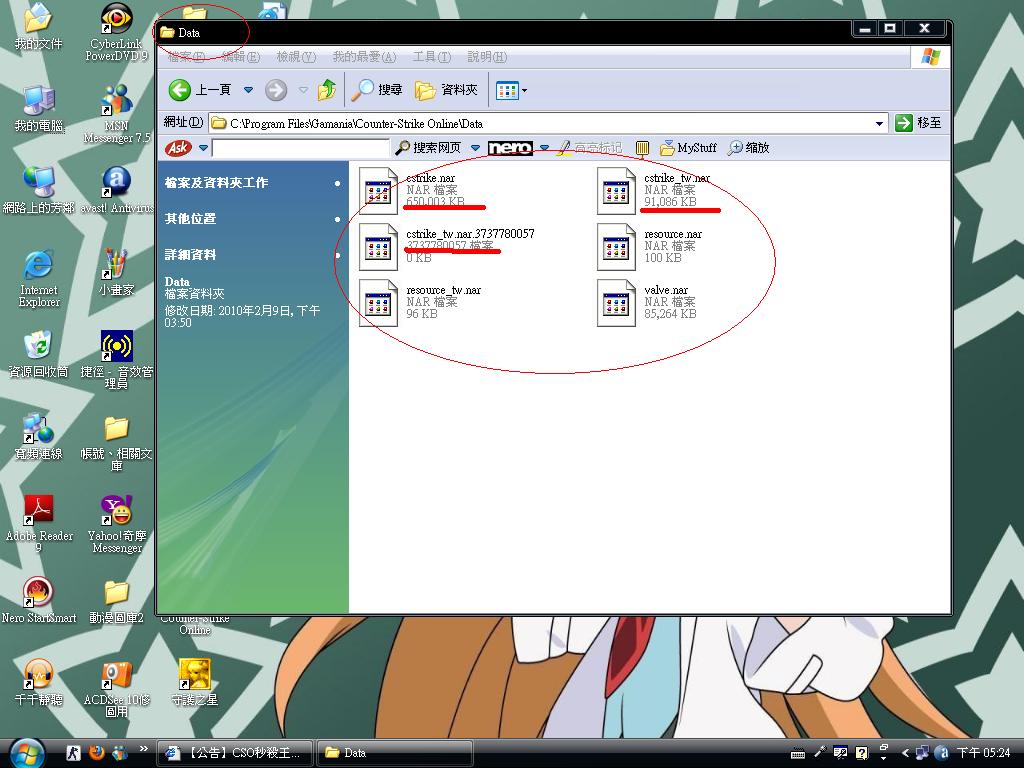This screenshot has width=1024, height=768.
Task: Select 小畫家 desktop shortcut
Action: [116, 272]
